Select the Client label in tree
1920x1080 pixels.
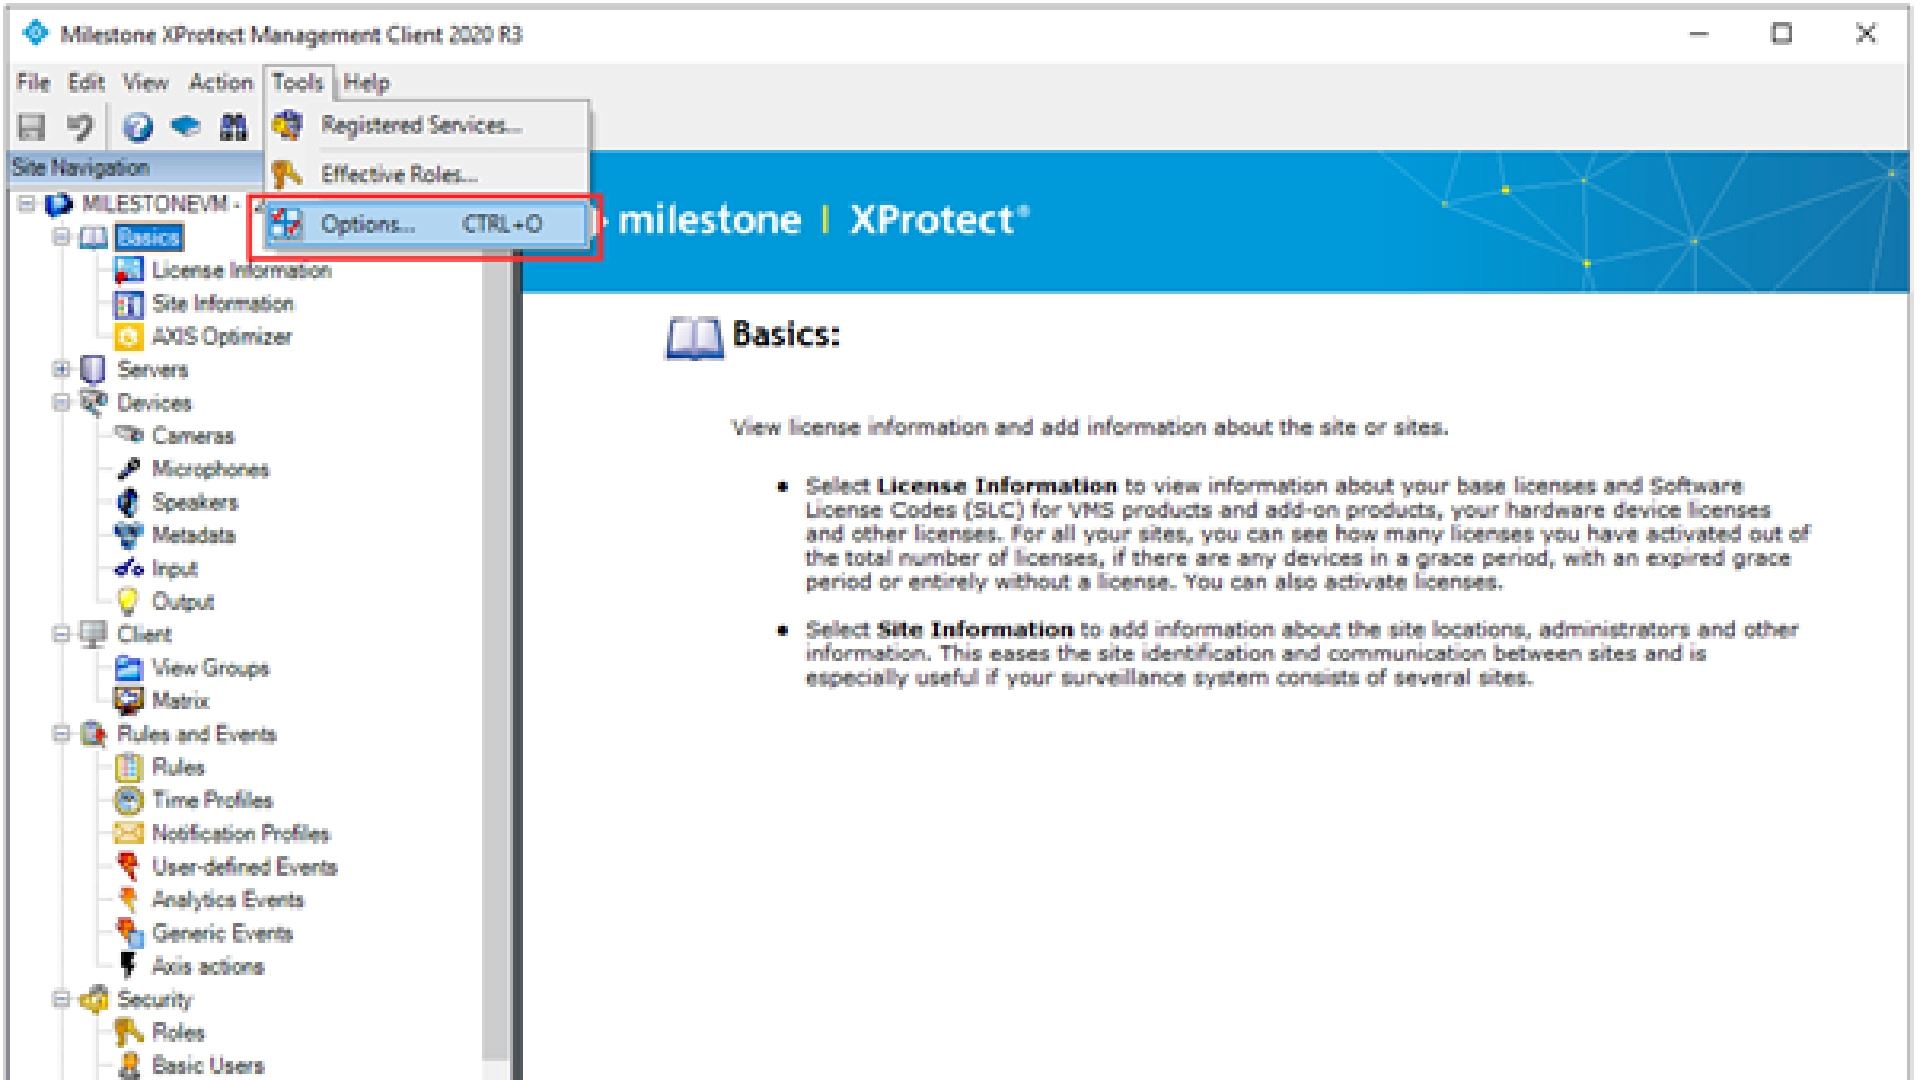pos(144,634)
